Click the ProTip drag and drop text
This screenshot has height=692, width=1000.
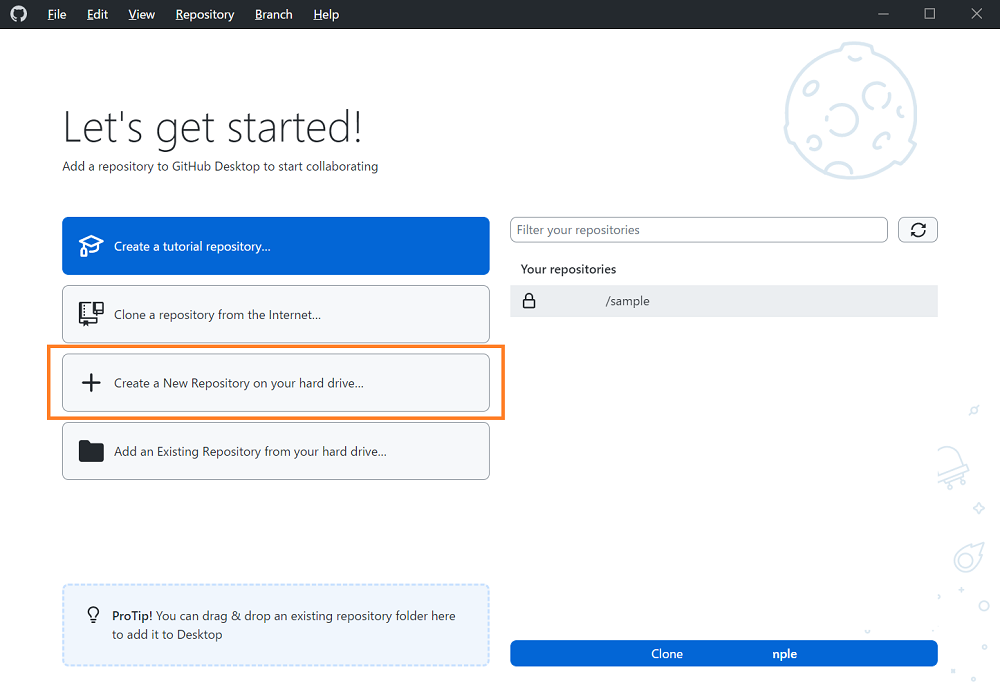point(284,625)
